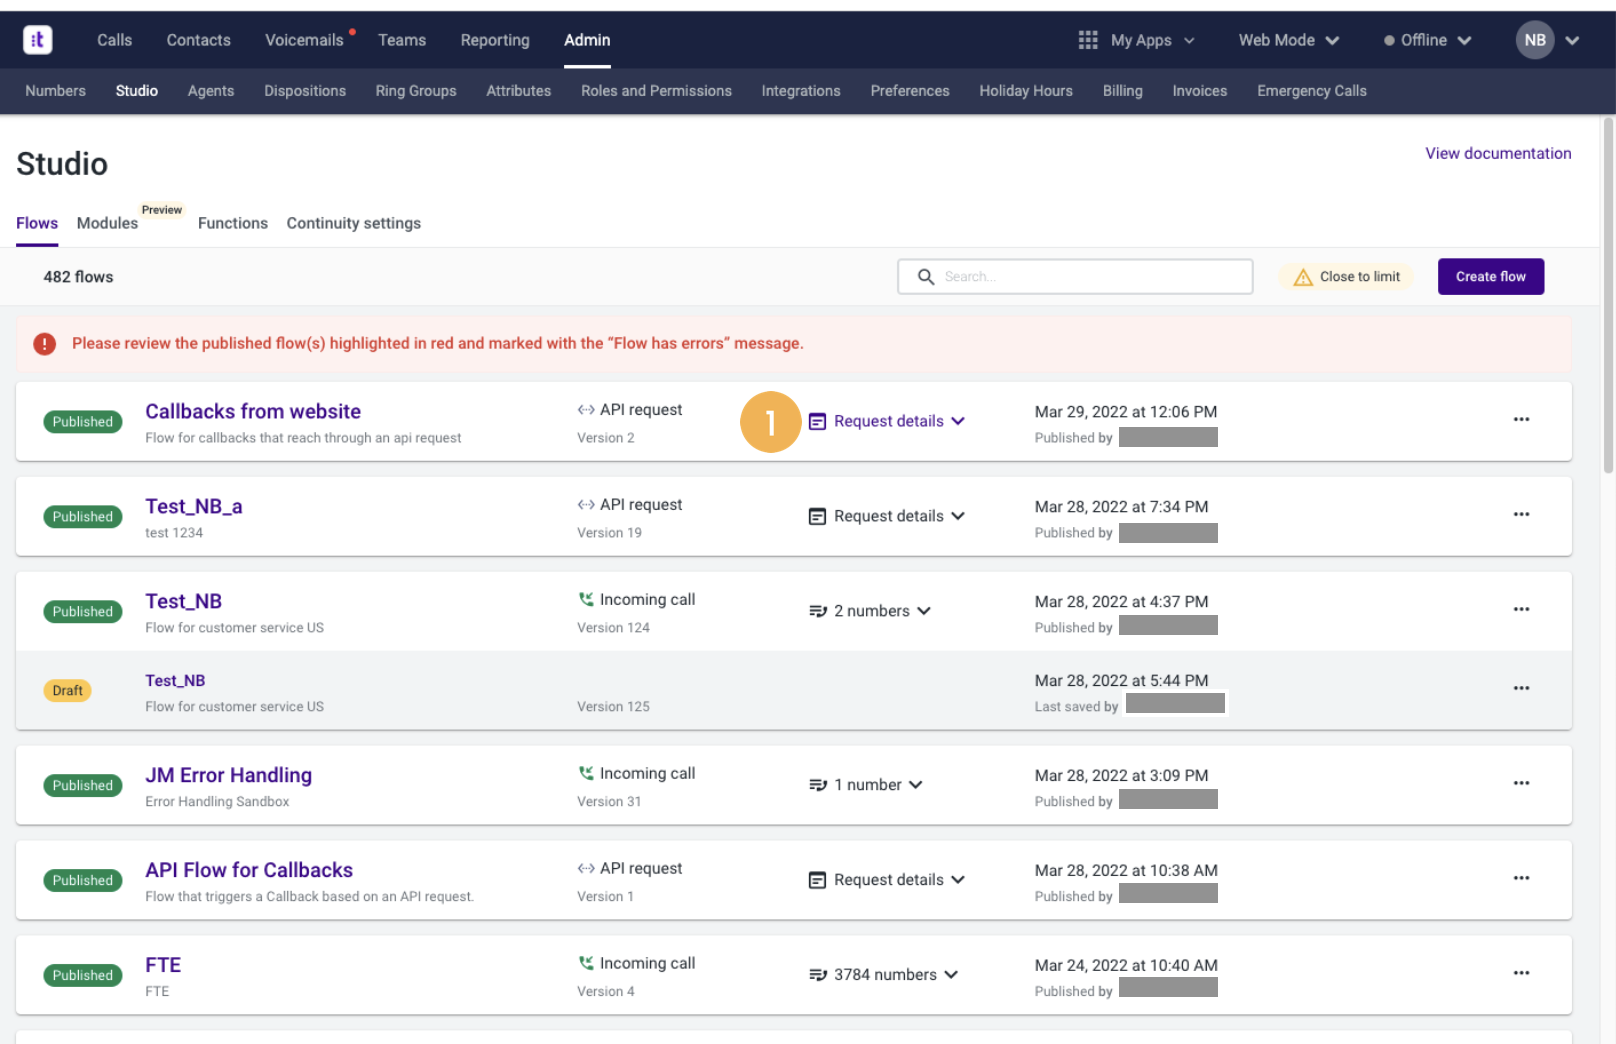Open the Offline status dropdown
The width and height of the screenshot is (1616, 1044).
1427,40
